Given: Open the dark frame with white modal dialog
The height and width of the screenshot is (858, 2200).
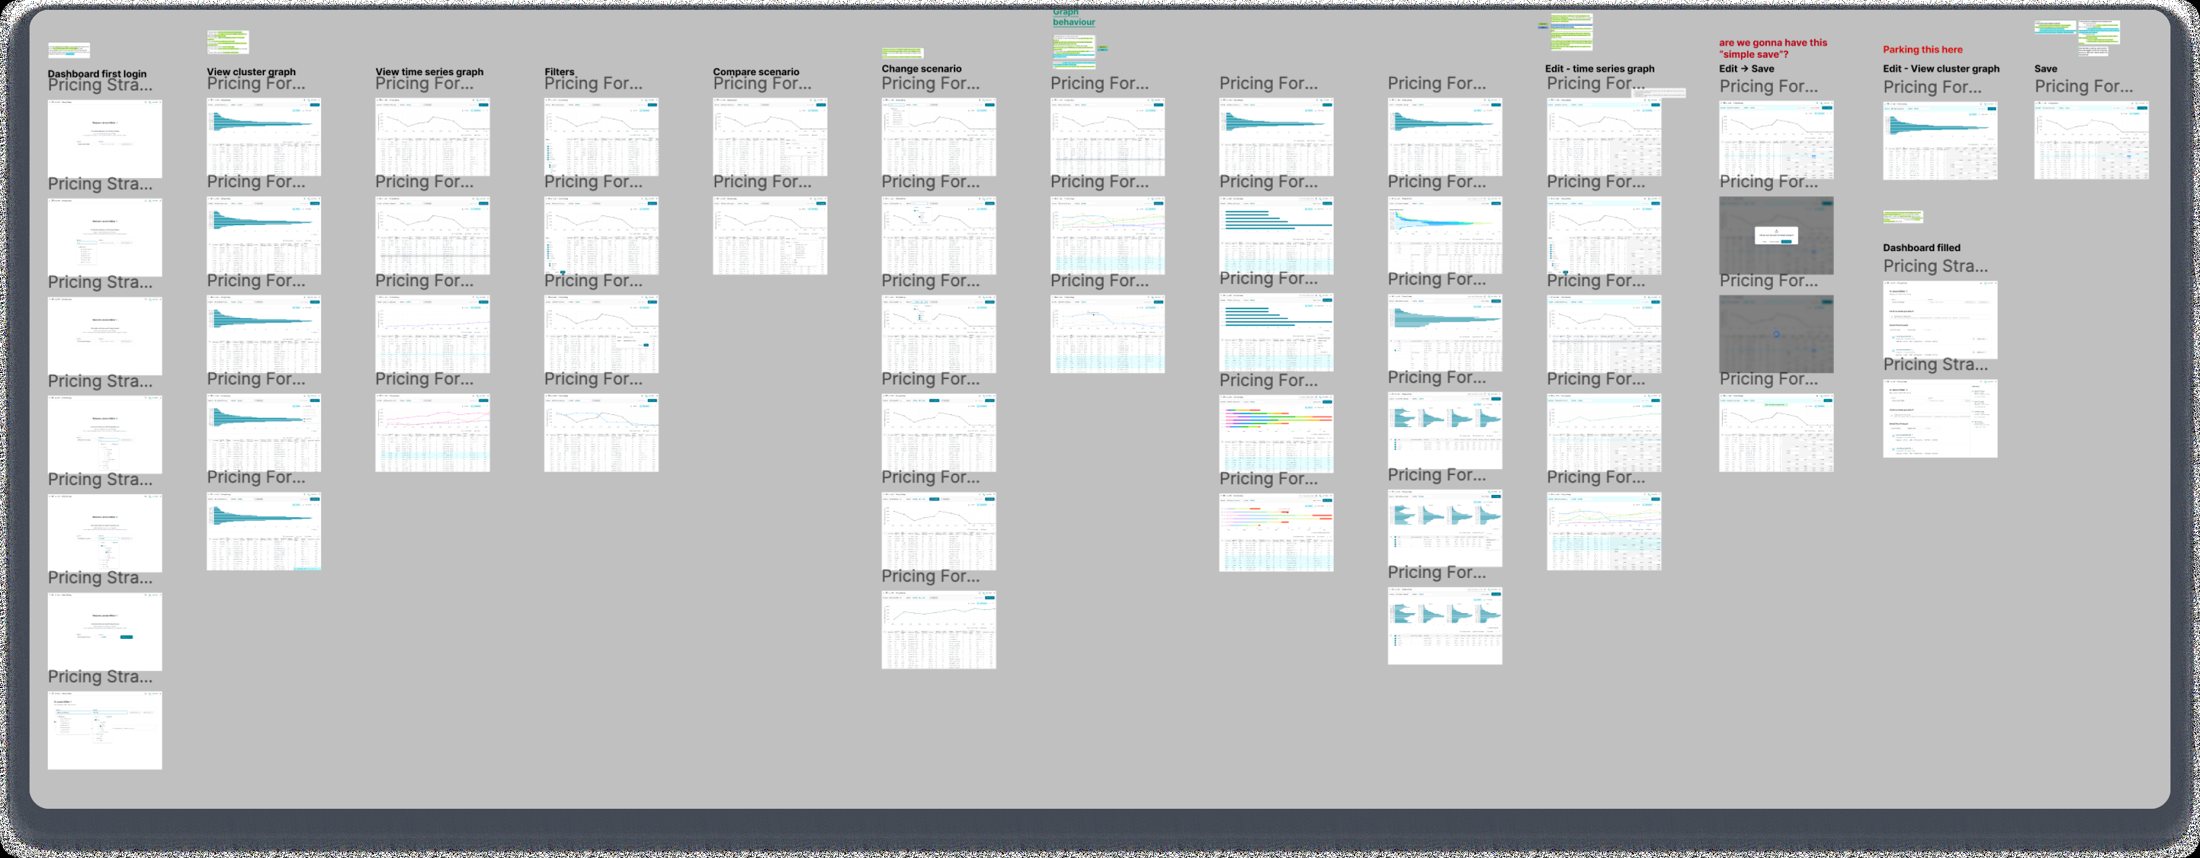Looking at the screenshot, I should pyautogui.click(x=1776, y=235).
